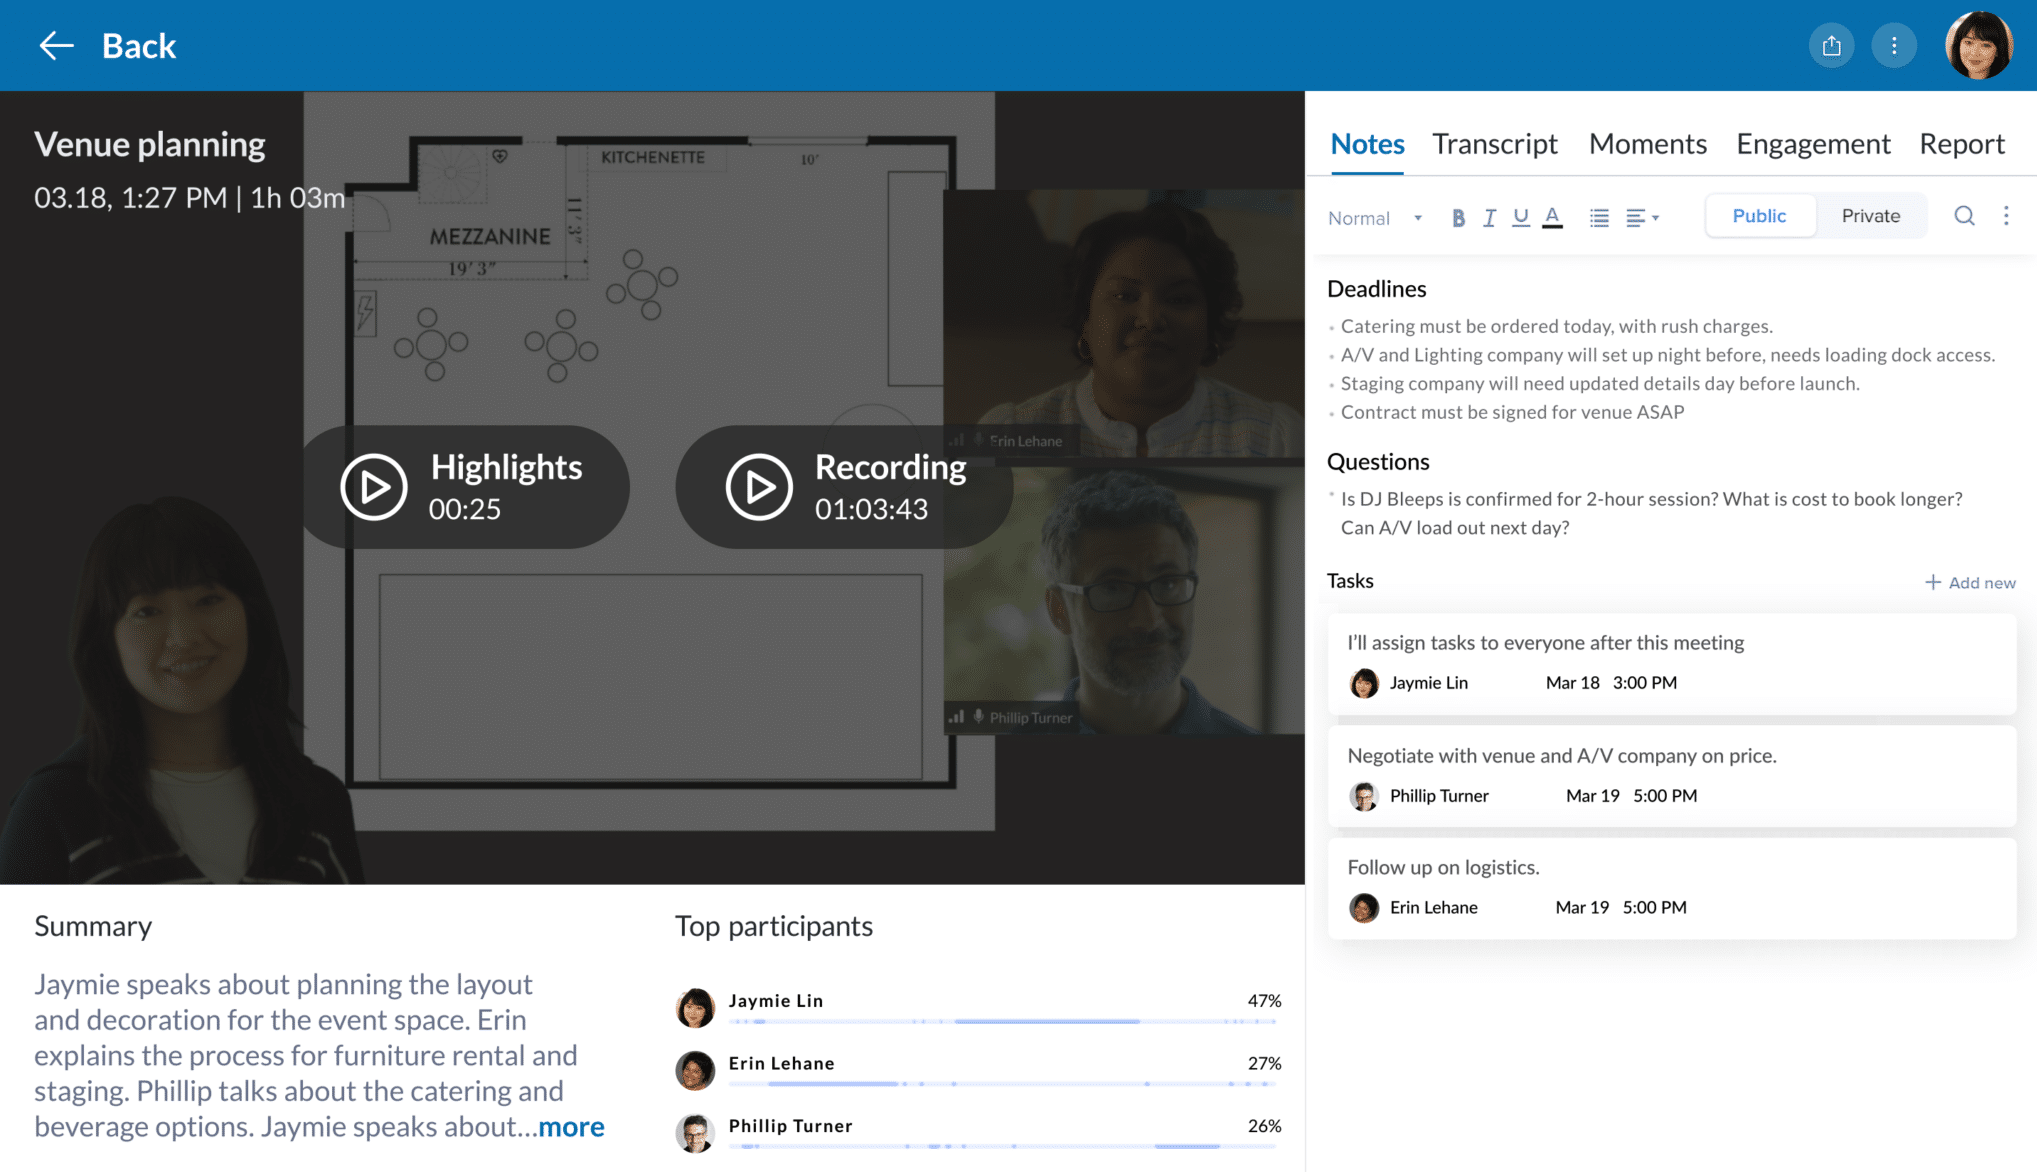Insert a bulleted list
Image resolution: width=2037 pixels, height=1172 pixels.
pos(1599,217)
